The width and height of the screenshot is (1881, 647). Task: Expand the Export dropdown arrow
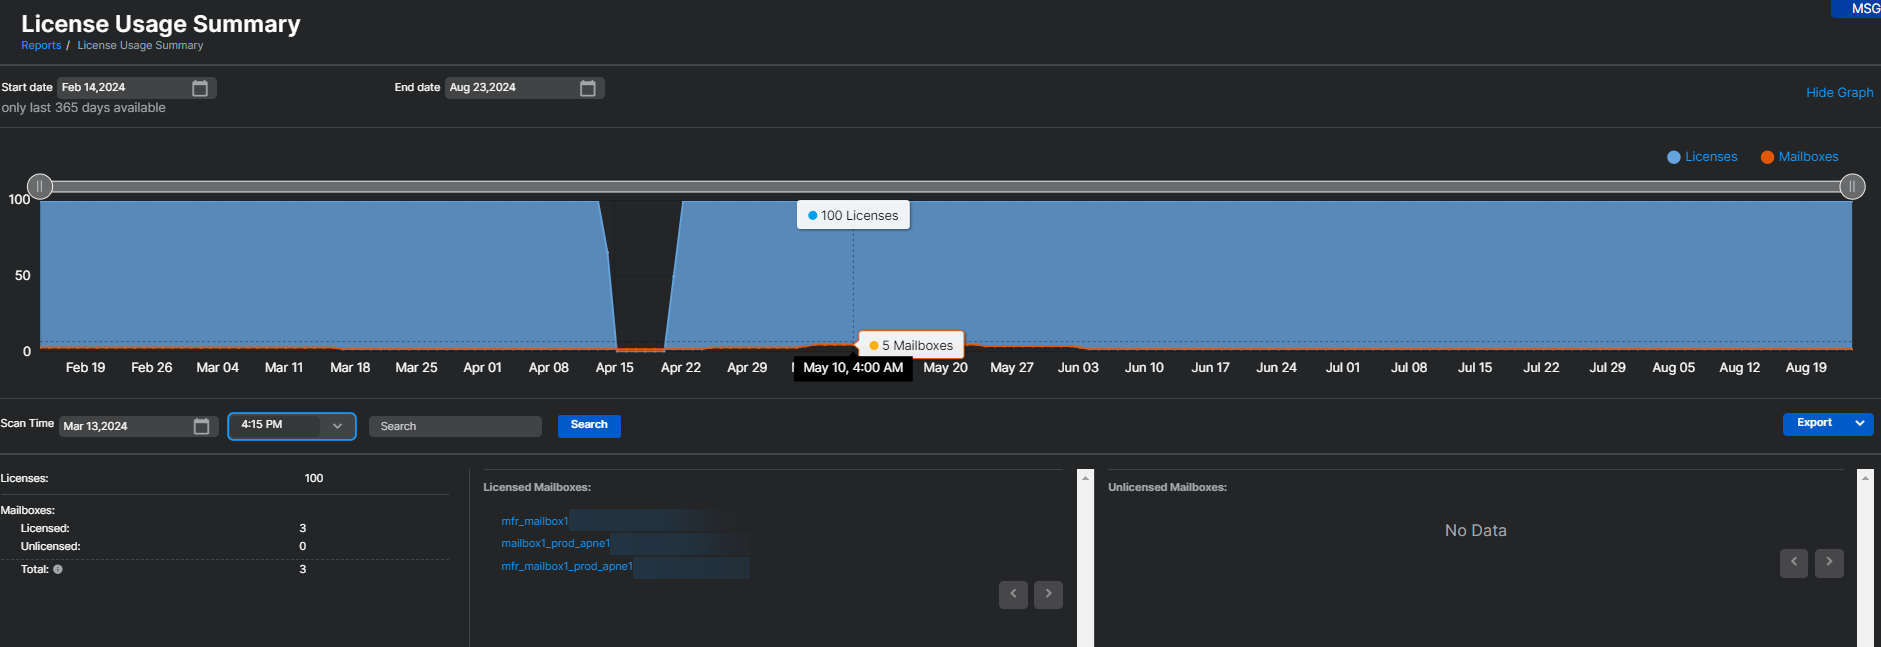pos(1860,424)
